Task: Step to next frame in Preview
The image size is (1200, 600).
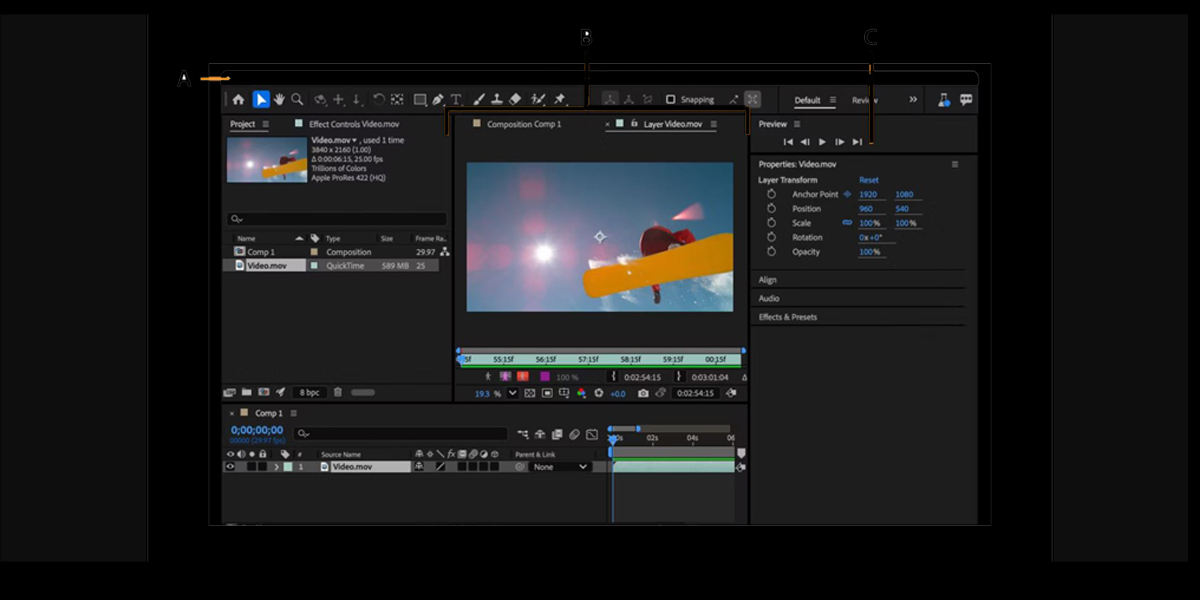Action: tap(839, 142)
